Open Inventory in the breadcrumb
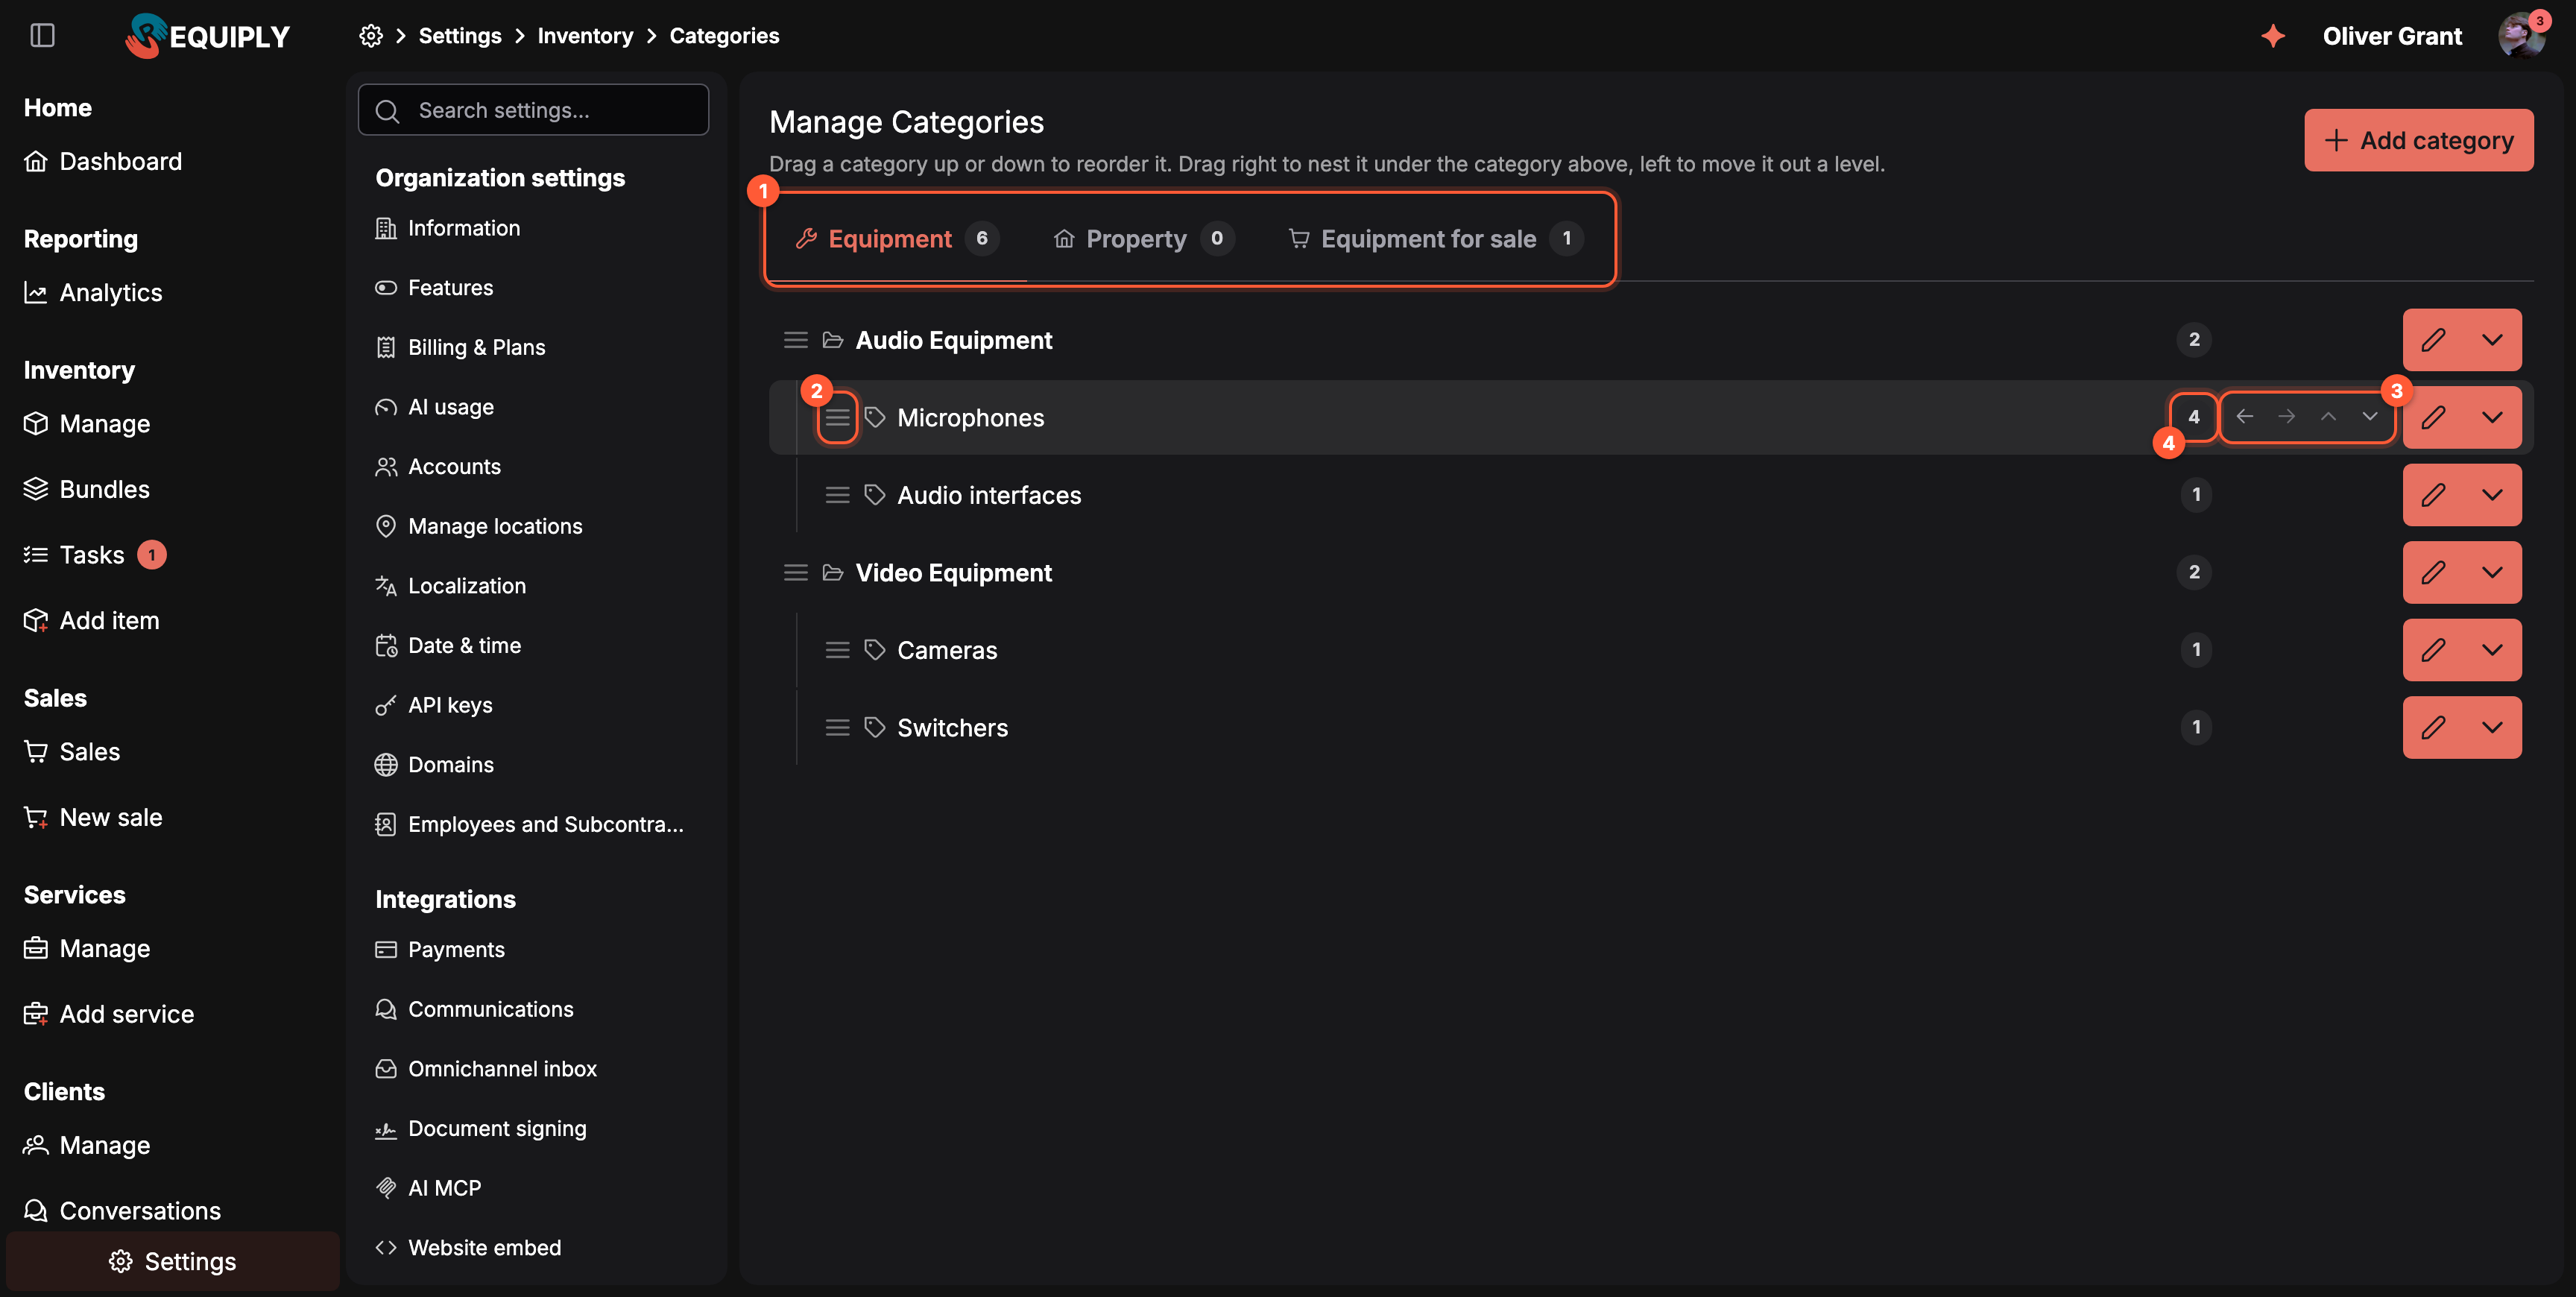The width and height of the screenshot is (2576, 1297). pos(585,36)
